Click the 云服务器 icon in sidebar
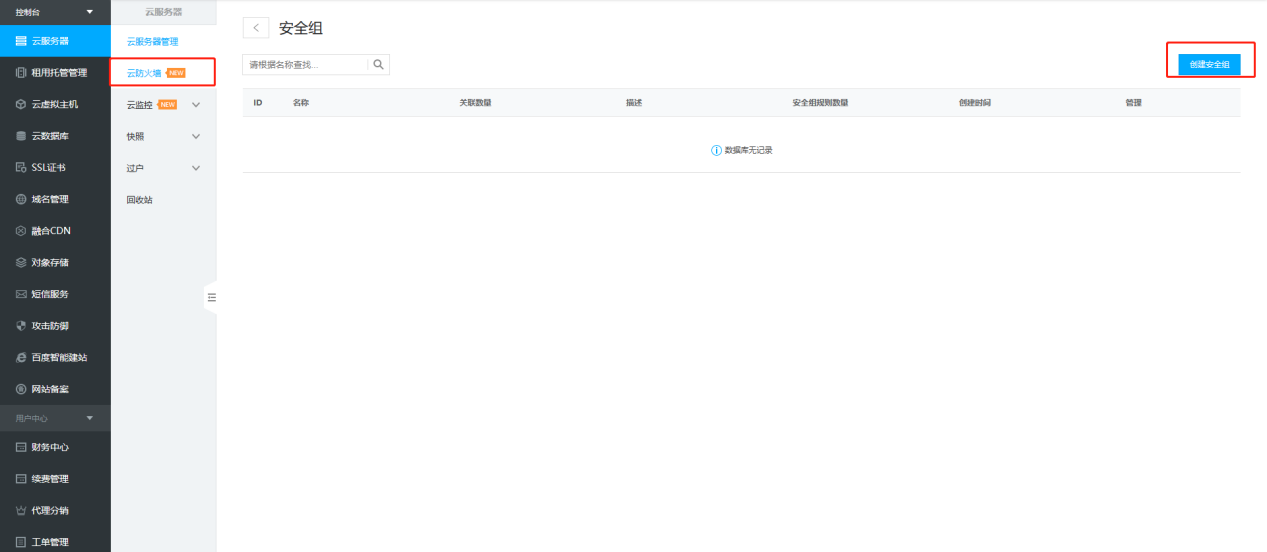The width and height of the screenshot is (1267, 552). (21, 41)
